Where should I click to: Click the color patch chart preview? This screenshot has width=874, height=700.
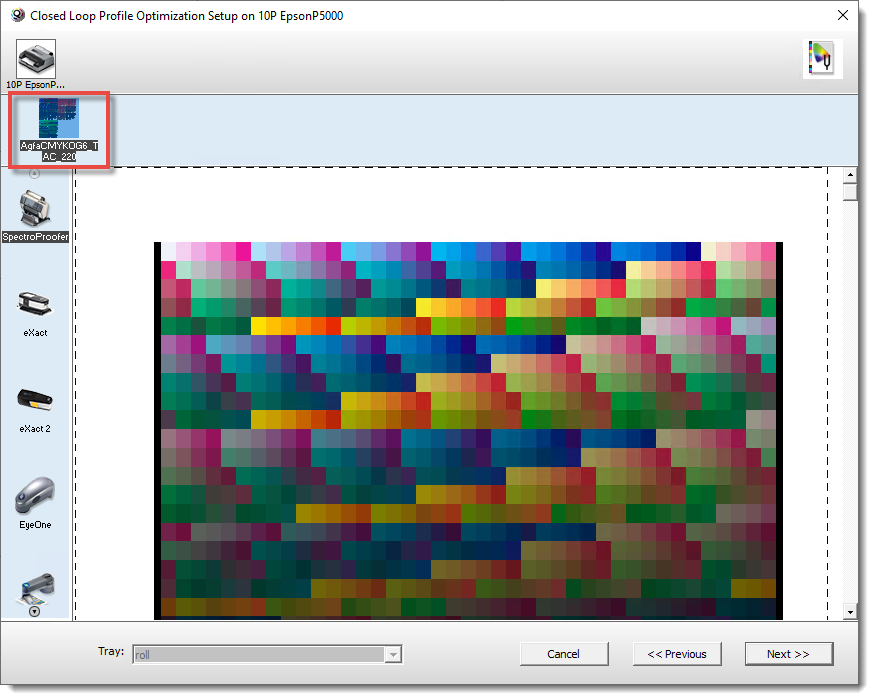click(x=468, y=430)
